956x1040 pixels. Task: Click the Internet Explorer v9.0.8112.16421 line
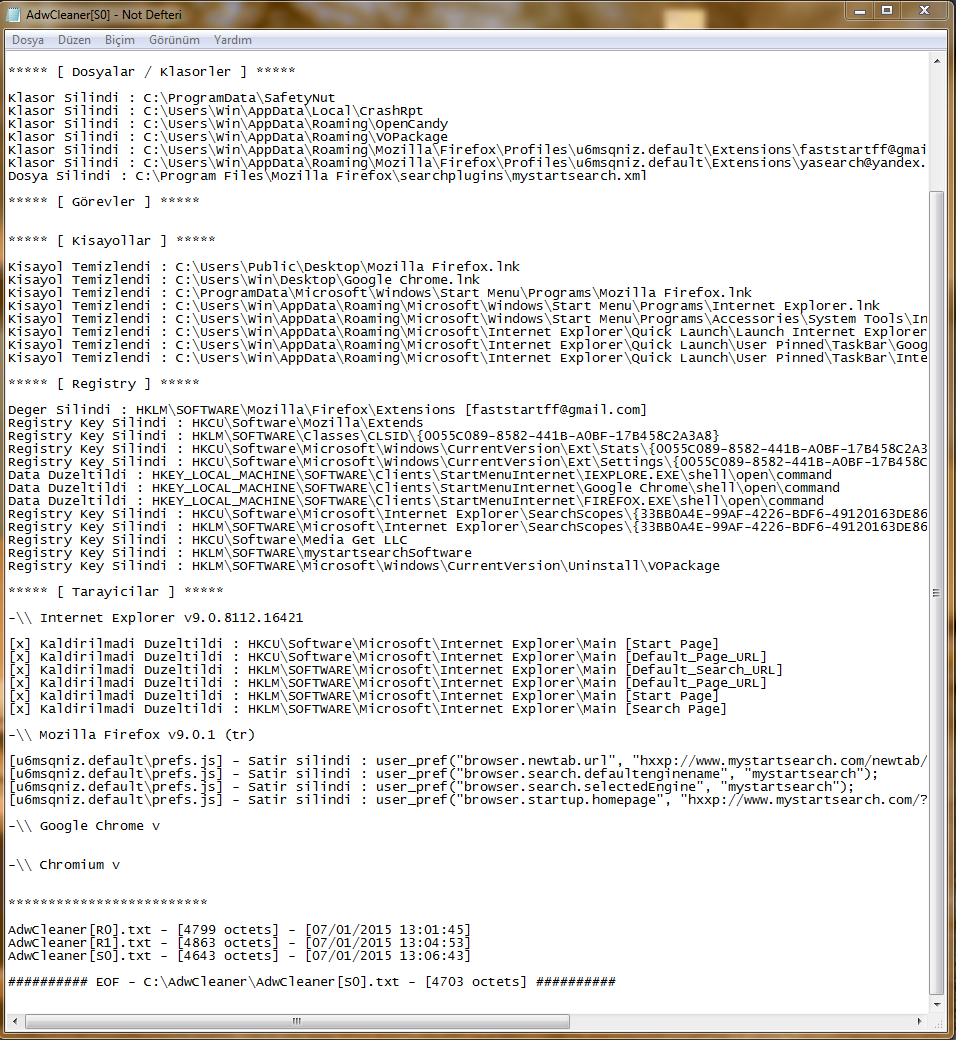pos(156,618)
